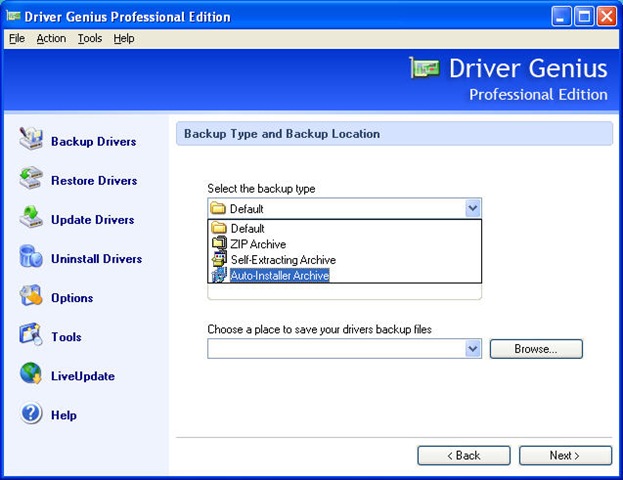Image resolution: width=623 pixels, height=480 pixels.
Task: Click the Auto-Installer Archive icon
Action: tap(219, 275)
